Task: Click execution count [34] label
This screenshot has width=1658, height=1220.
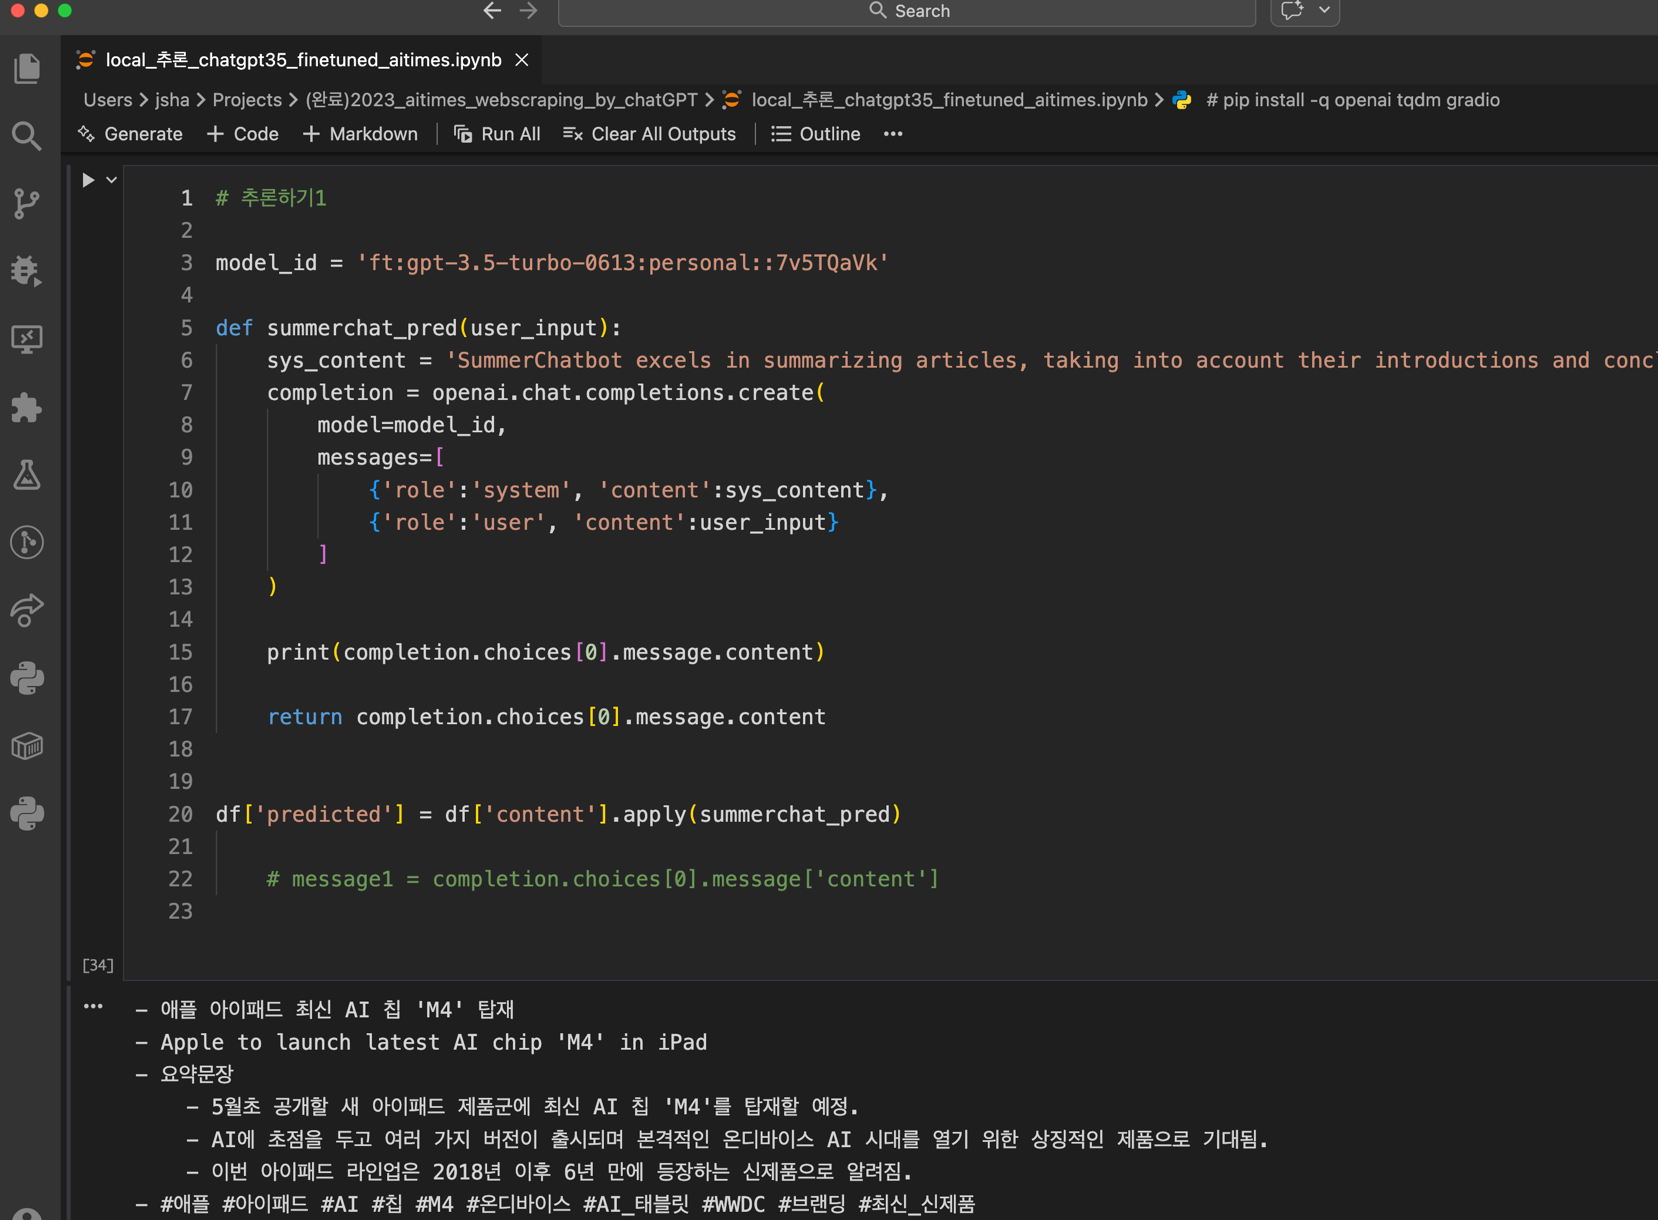Action: point(97,965)
